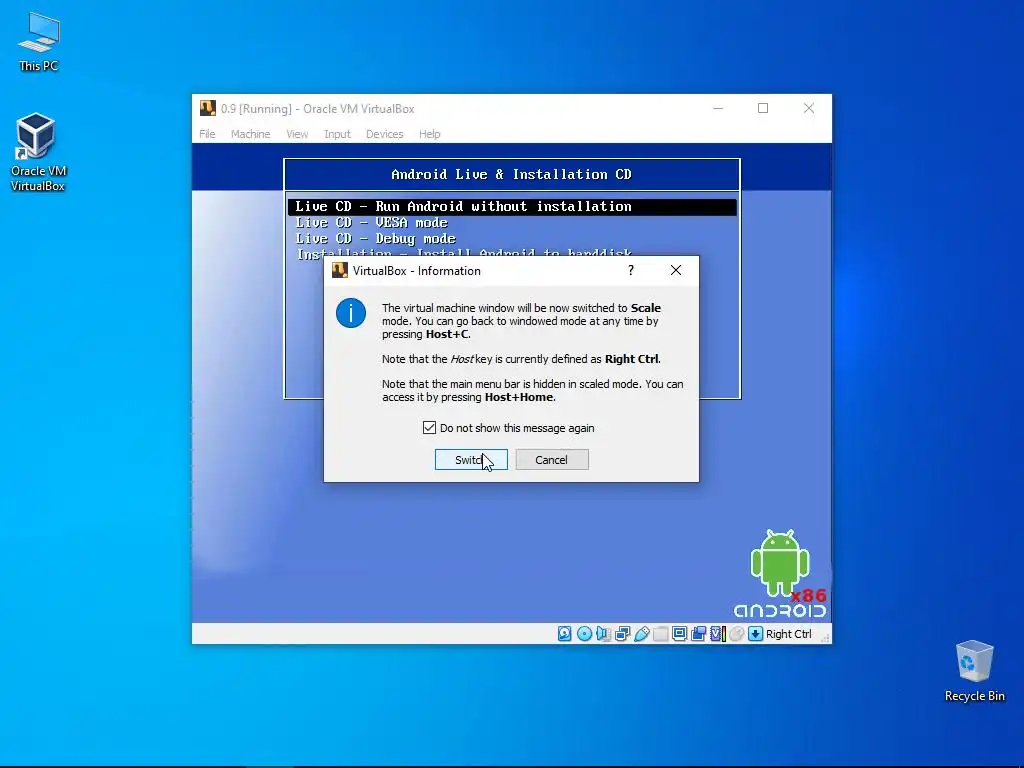Click the USB devices status icon
The width and height of the screenshot is (1024, 768).
click(641, 633)
